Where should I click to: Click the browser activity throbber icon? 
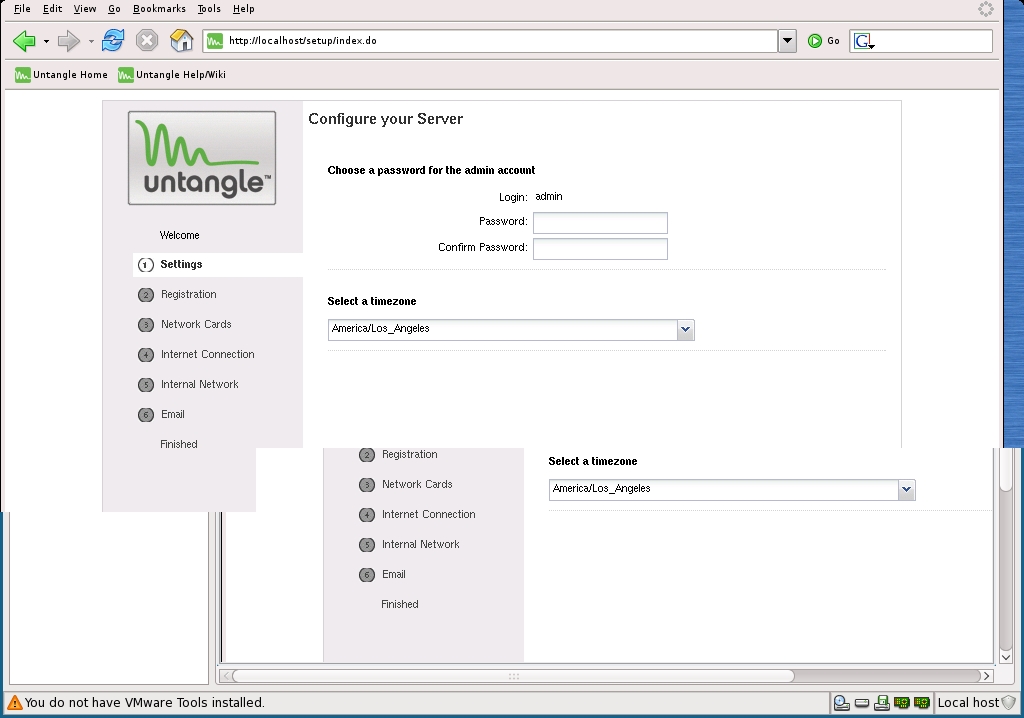pyautogui.click(x=985, y=8)
